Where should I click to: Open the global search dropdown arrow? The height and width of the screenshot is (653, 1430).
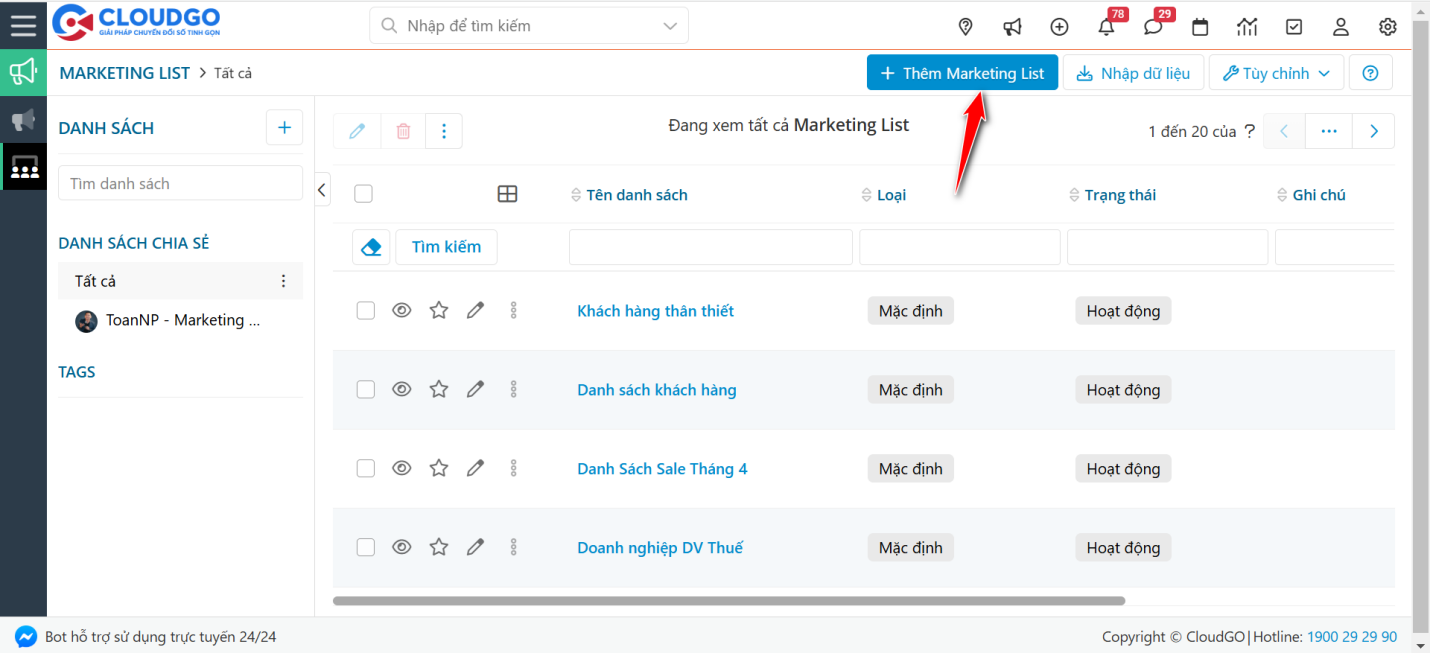click(670, 26)
